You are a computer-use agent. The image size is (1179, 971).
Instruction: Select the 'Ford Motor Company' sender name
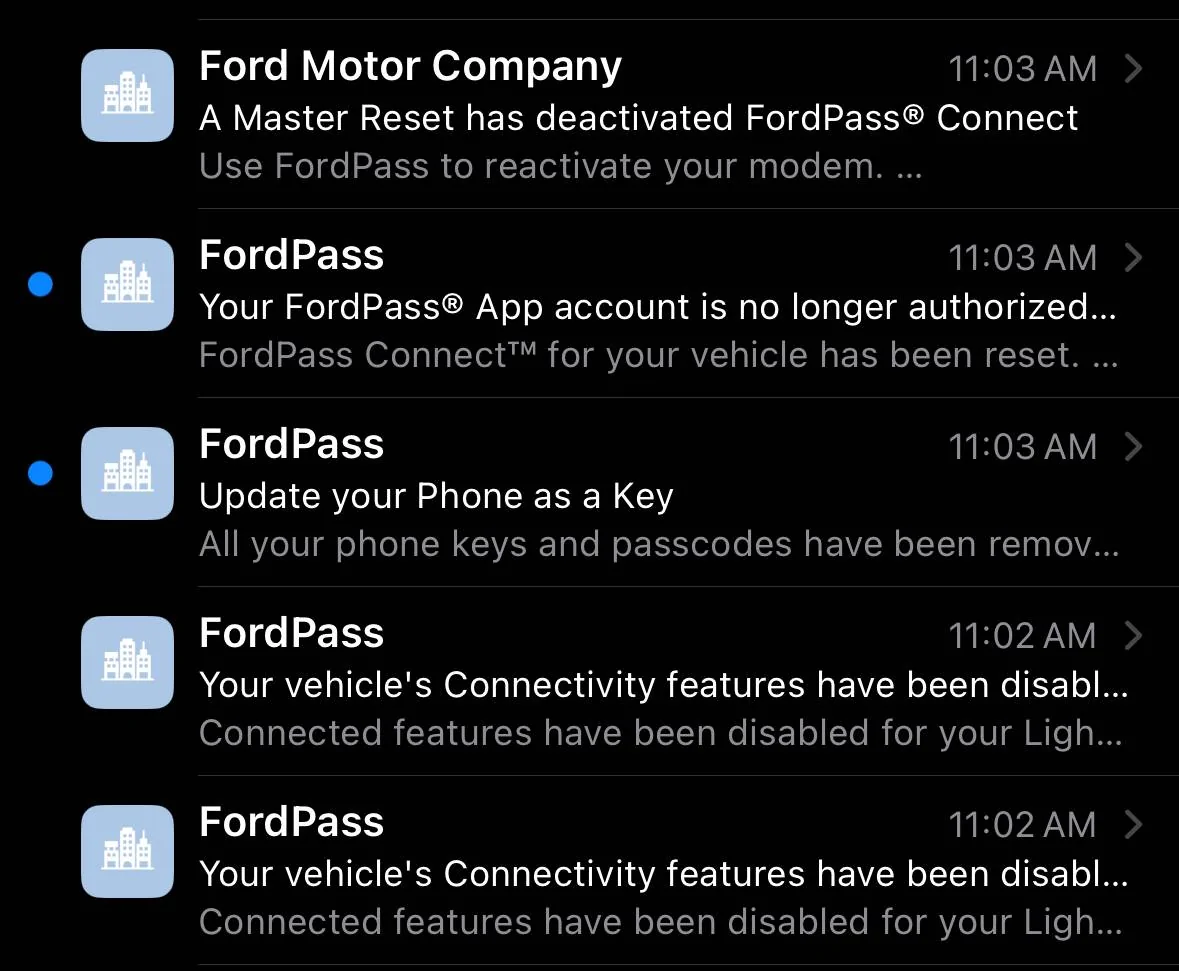[410, 67]
